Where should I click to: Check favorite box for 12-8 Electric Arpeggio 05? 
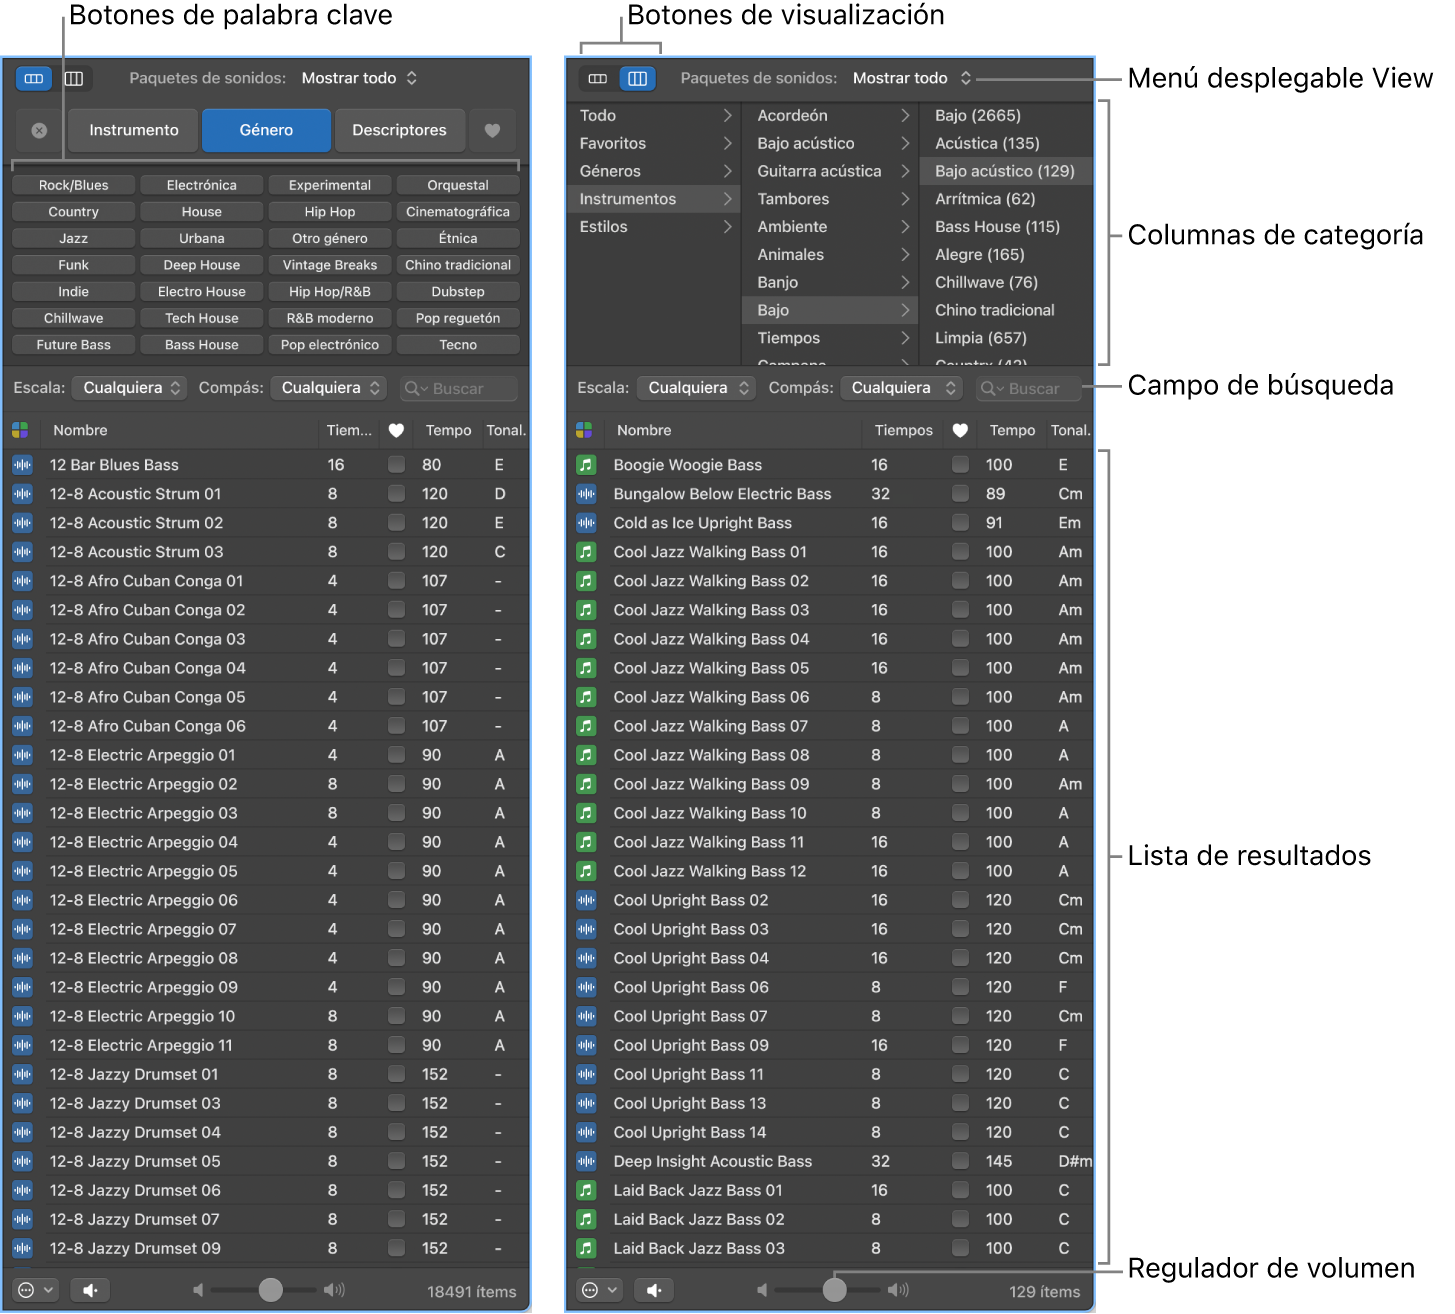click(x=396, y=871)
